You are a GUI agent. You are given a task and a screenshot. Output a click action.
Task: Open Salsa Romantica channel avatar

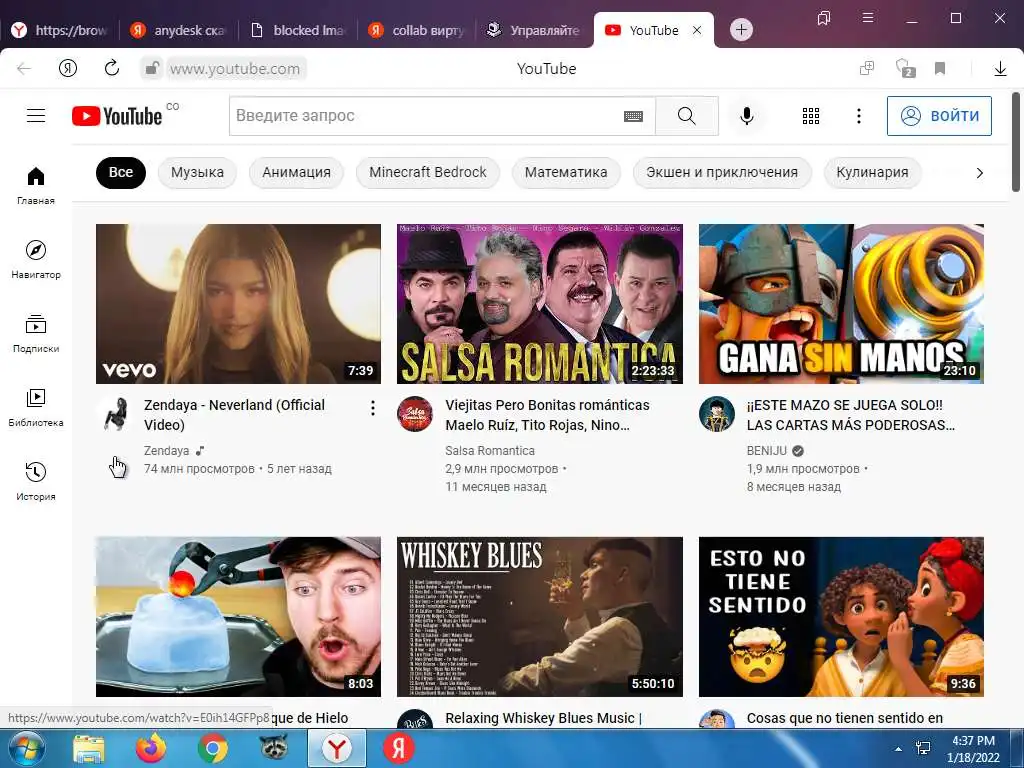(x=415, y=414)
